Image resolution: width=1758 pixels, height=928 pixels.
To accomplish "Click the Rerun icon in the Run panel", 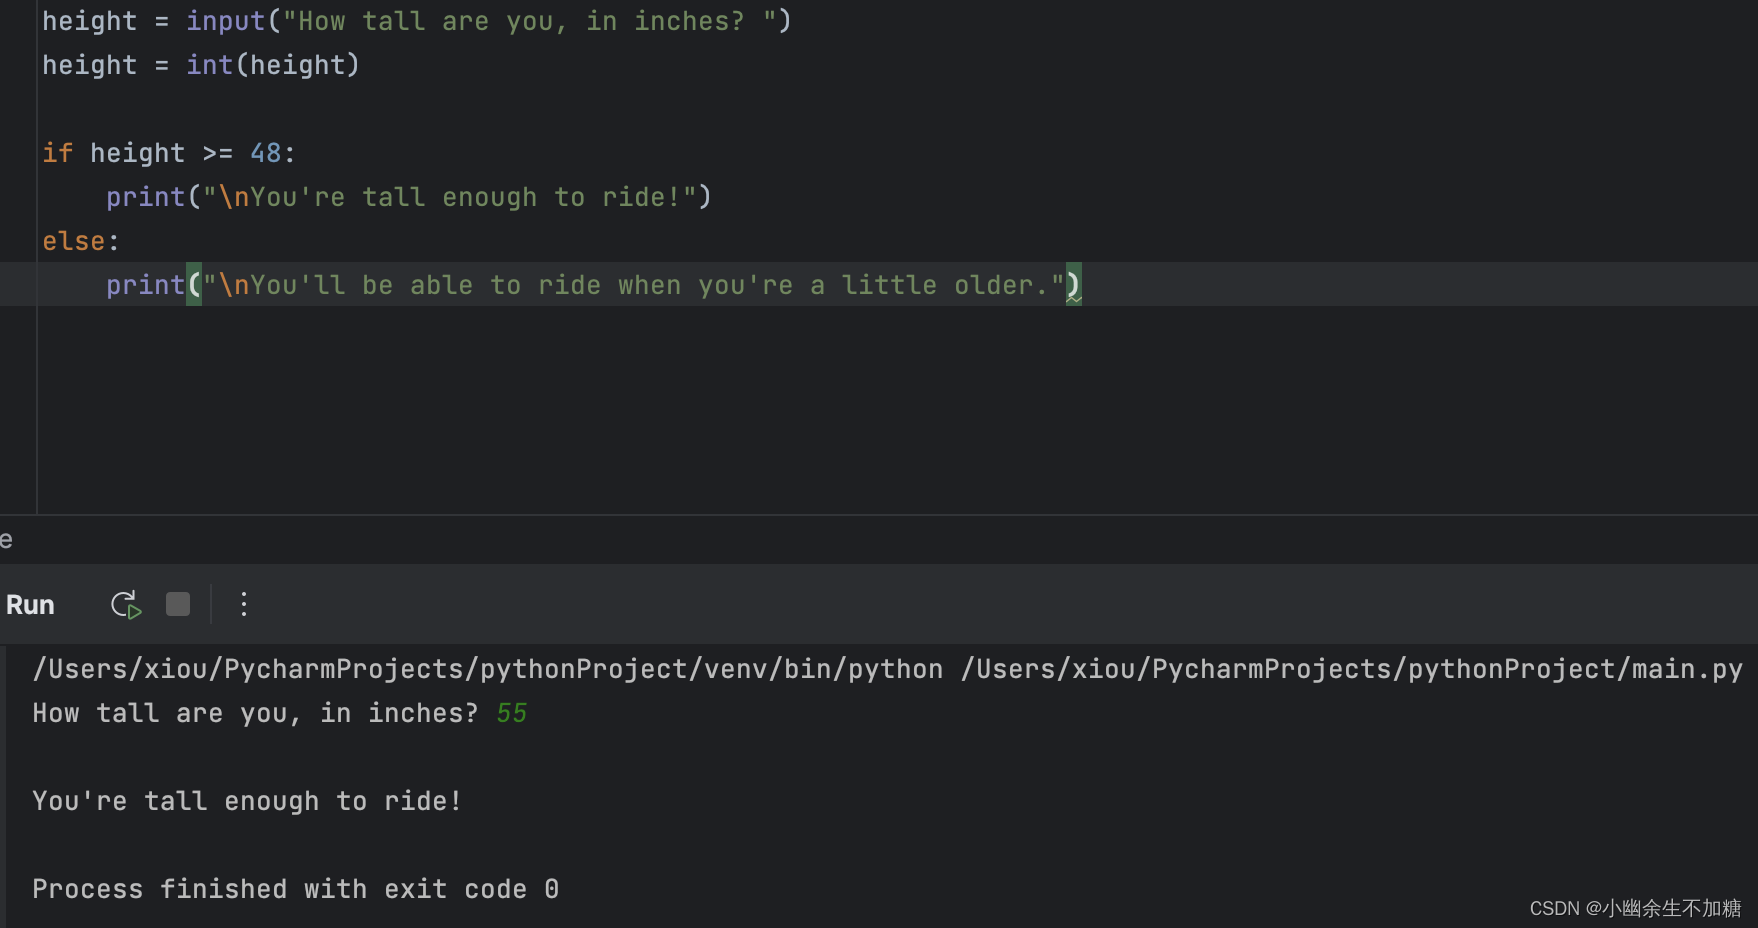I will click(126, 605).
